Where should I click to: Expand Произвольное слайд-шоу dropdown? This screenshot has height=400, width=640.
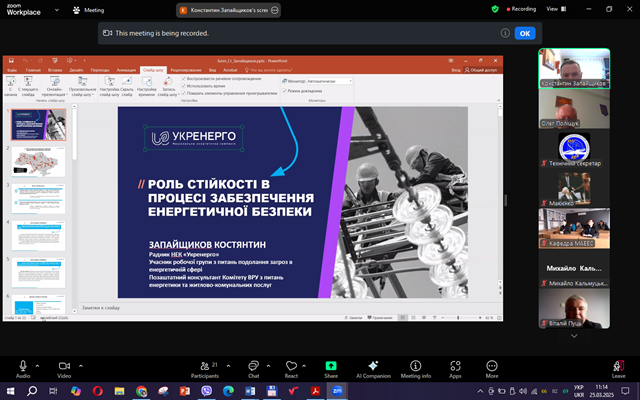point(82,94)
